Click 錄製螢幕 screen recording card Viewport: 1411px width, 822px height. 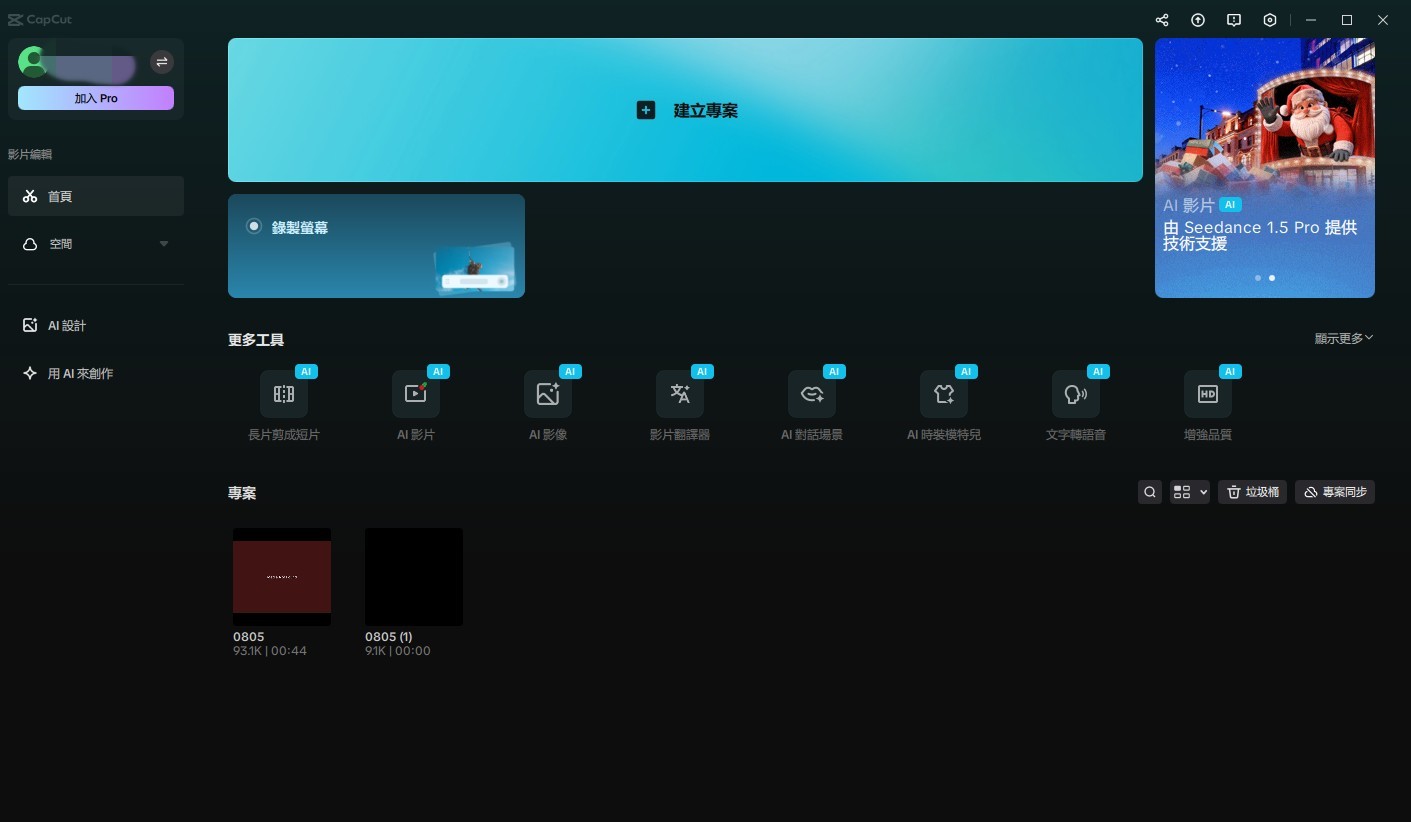pyautogui.click(x=376, y=246)
